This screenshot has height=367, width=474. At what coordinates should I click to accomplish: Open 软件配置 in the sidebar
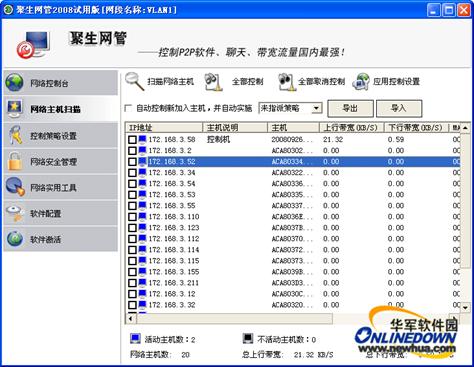pos(61,213)
